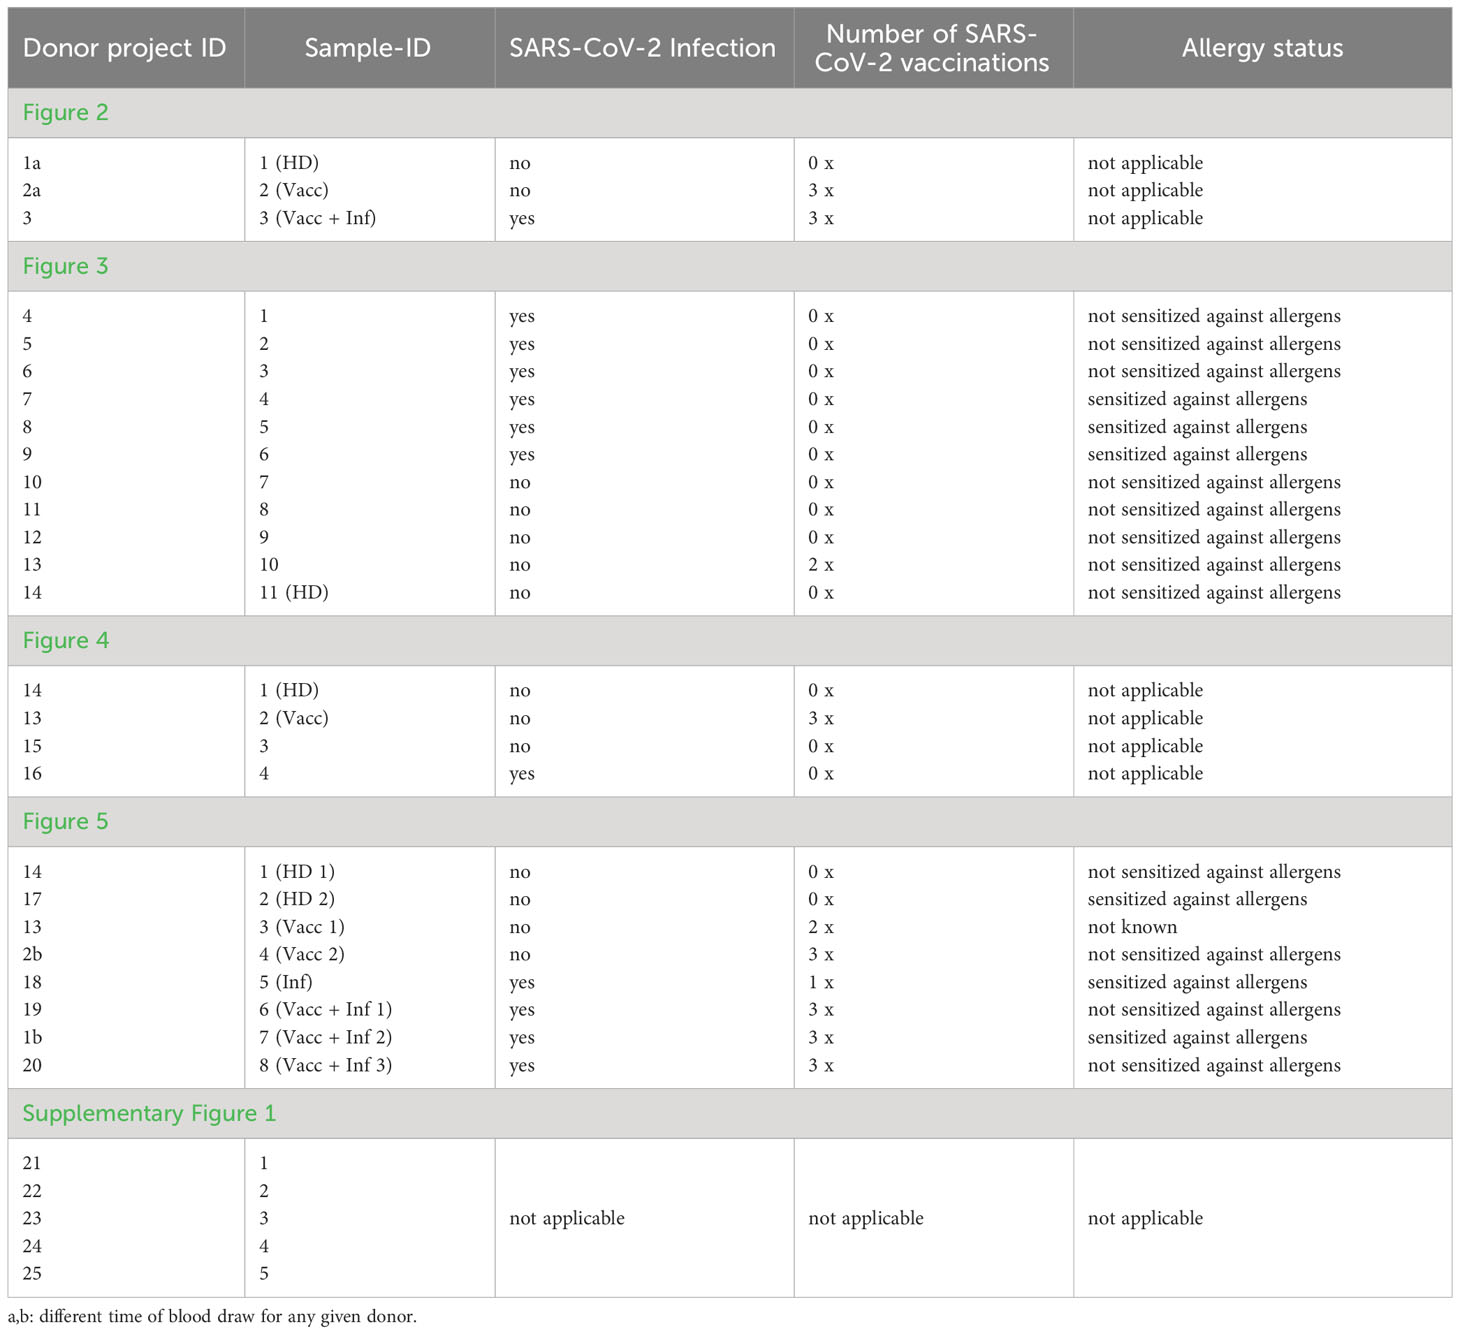Click donor ID 1a in Figure 2
1460x1334 pixels.
pyautogui.click(x=32, y=163)
